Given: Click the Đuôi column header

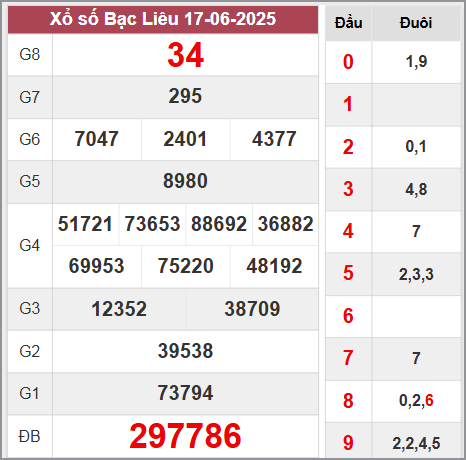Looking at the screenshot, I should click(x=416, y=23).
